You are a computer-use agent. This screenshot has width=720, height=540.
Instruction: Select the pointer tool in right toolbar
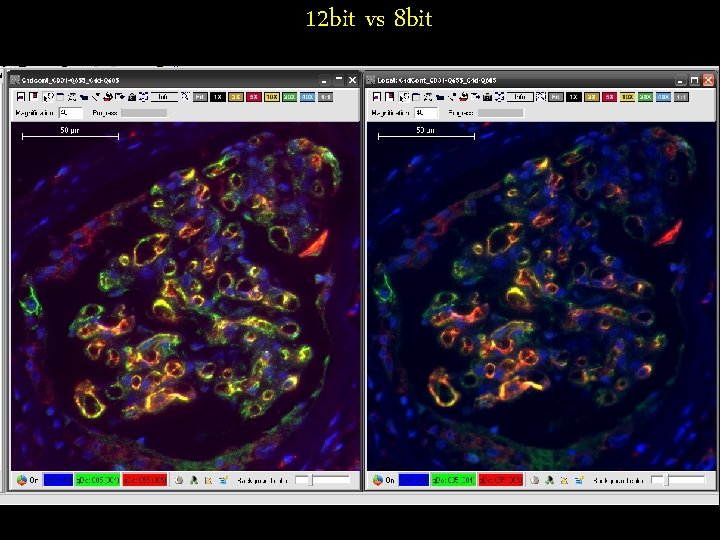[404, 97]
